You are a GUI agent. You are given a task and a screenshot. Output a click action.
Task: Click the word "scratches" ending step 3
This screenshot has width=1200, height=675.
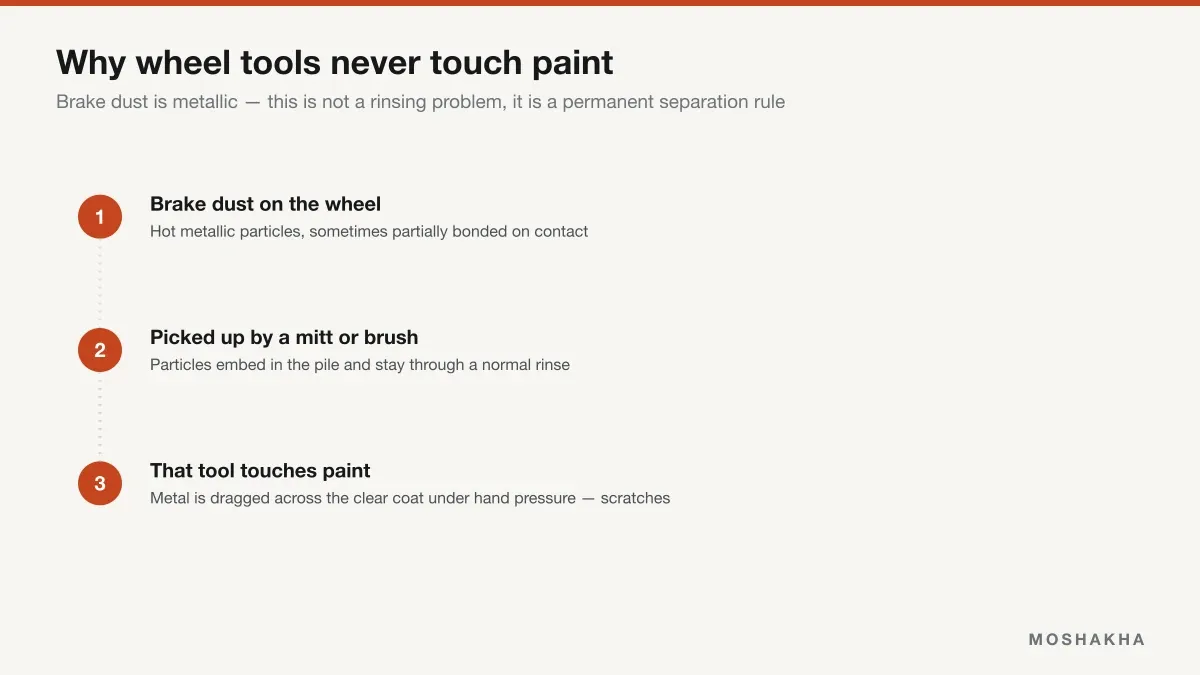tap(635, 498)
